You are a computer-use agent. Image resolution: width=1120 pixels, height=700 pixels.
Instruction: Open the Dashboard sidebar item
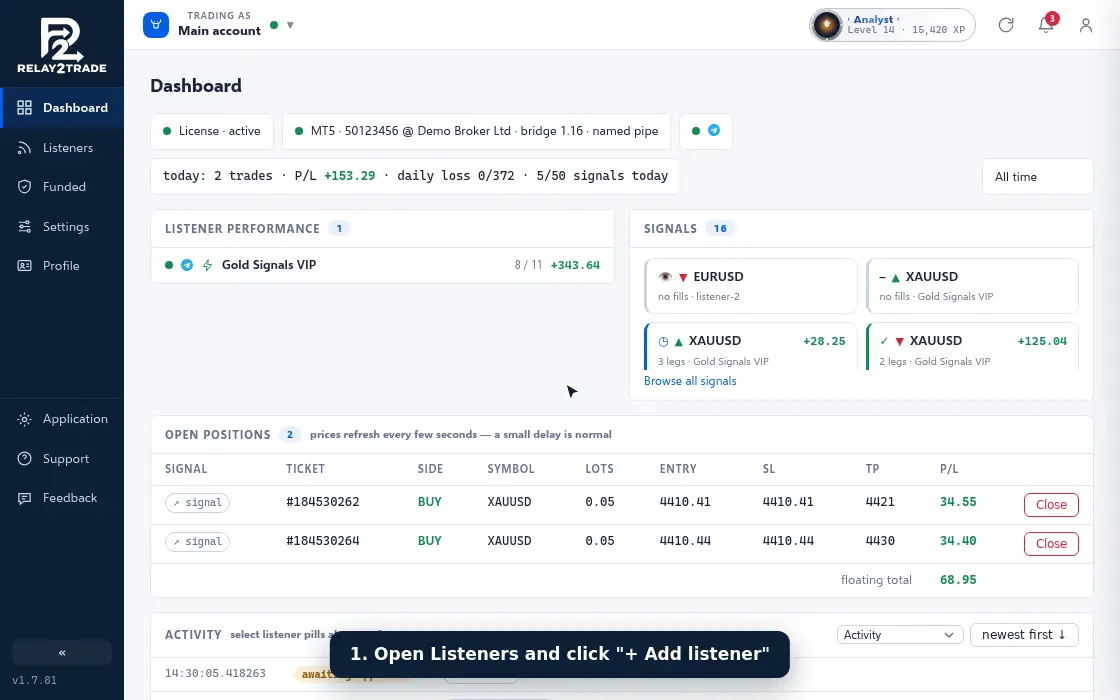coord(62,108)
